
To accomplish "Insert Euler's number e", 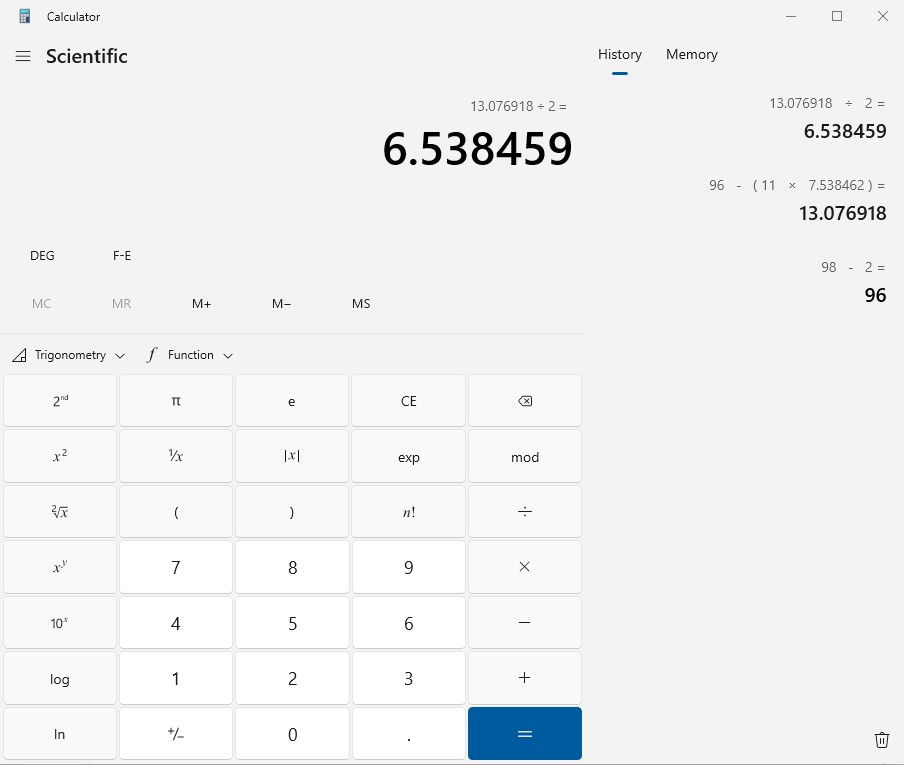I will (x=292, y=401).
